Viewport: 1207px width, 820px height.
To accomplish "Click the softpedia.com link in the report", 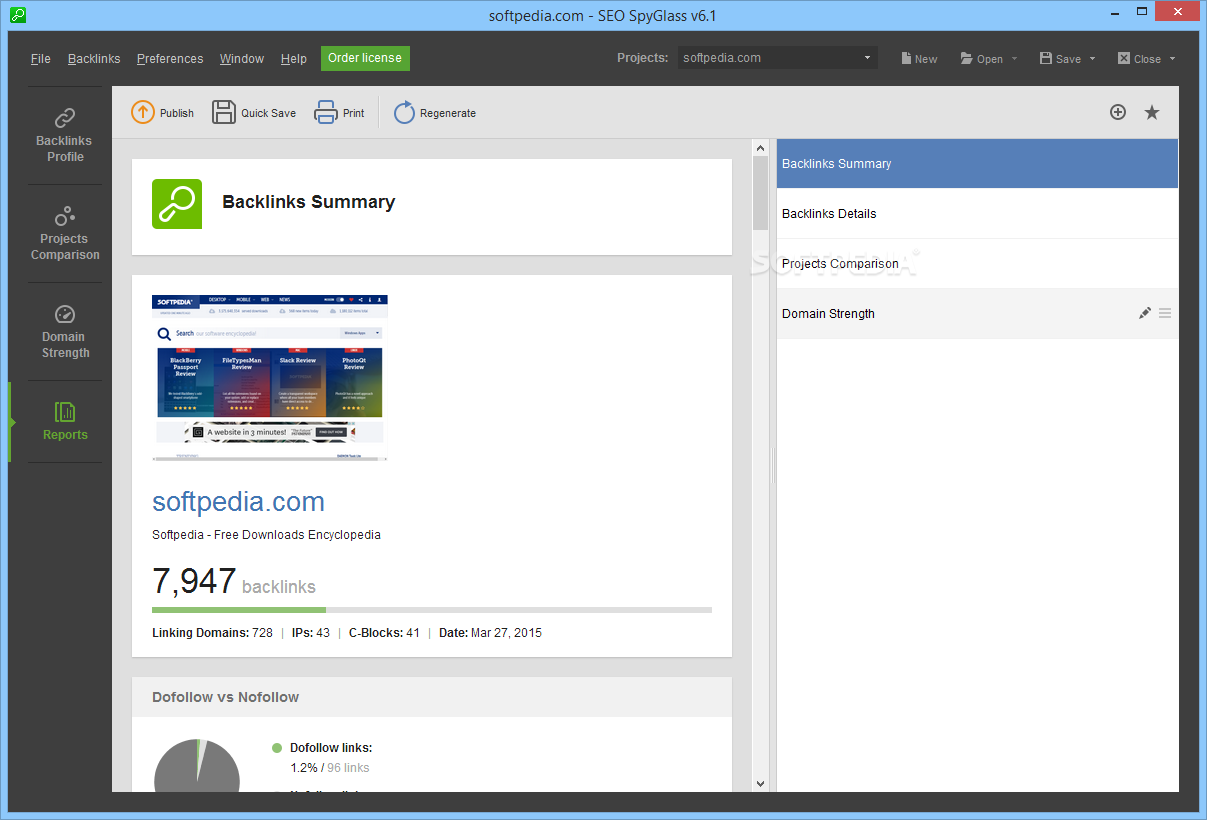I will 238,501.
